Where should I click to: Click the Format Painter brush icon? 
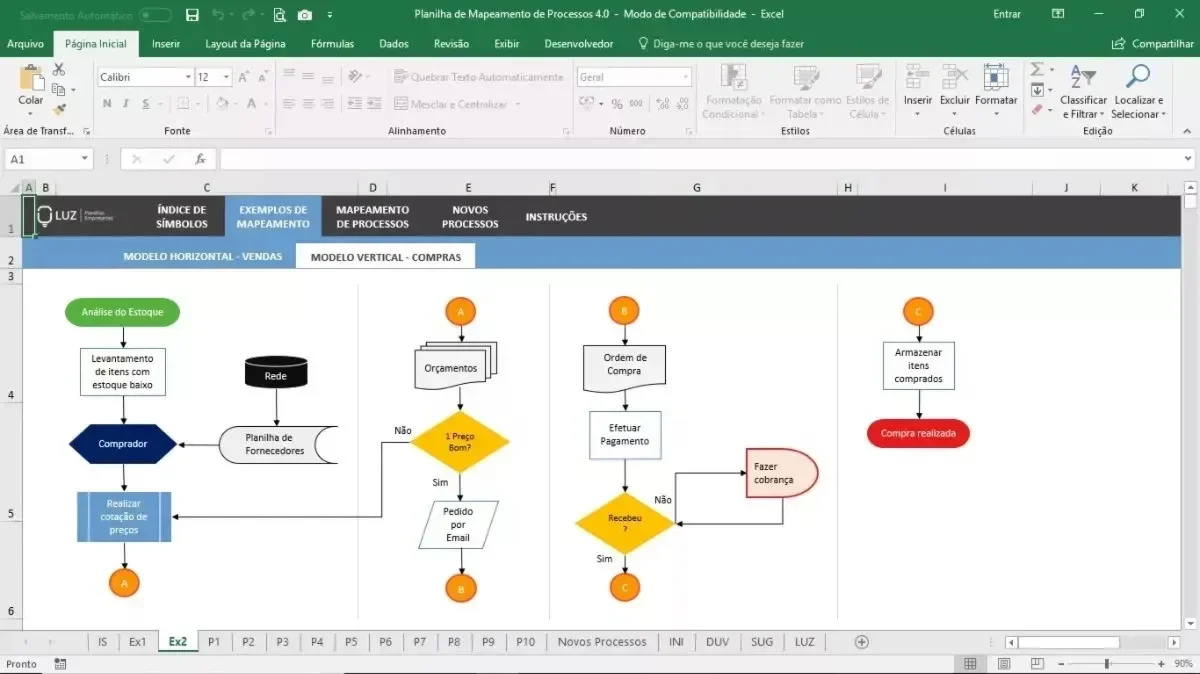(59, 110)
